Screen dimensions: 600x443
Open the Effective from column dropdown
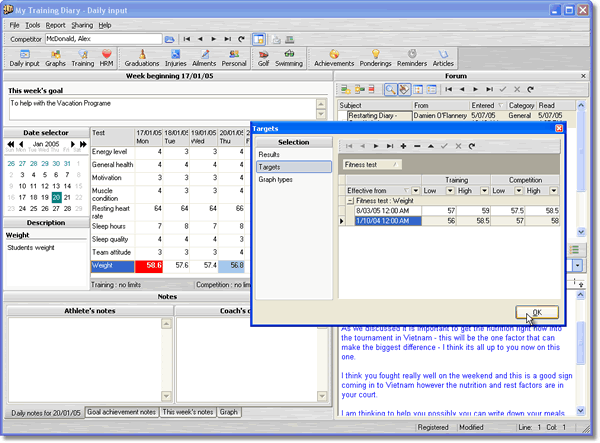(x=416, y=191)
